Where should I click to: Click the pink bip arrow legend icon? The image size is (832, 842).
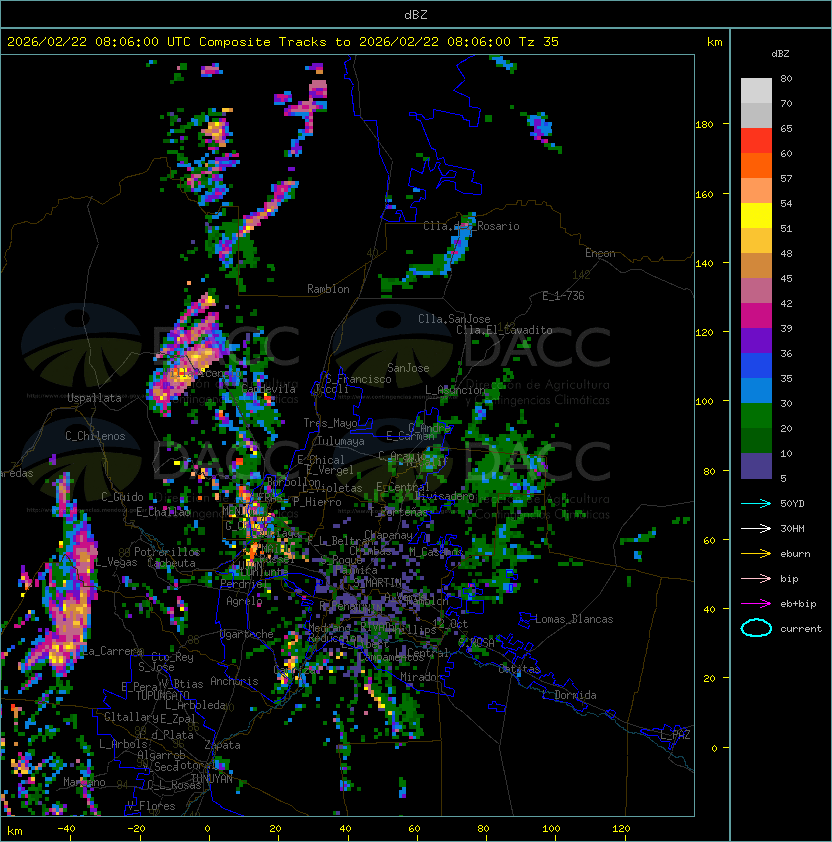tap(756, 579)
